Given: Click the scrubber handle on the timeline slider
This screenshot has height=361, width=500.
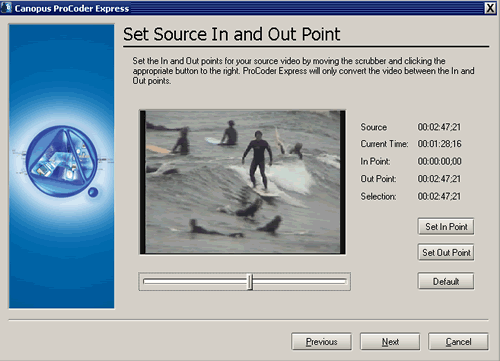Looking at the screenshot, I should (250, 282).
